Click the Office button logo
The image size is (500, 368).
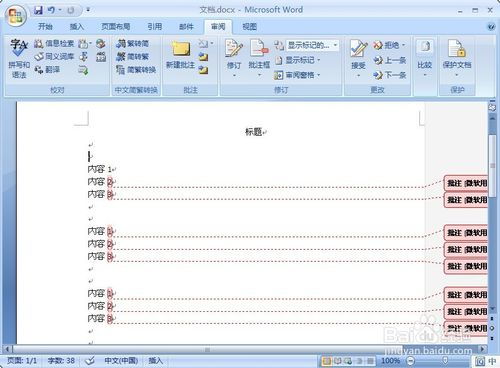point(16,16)
